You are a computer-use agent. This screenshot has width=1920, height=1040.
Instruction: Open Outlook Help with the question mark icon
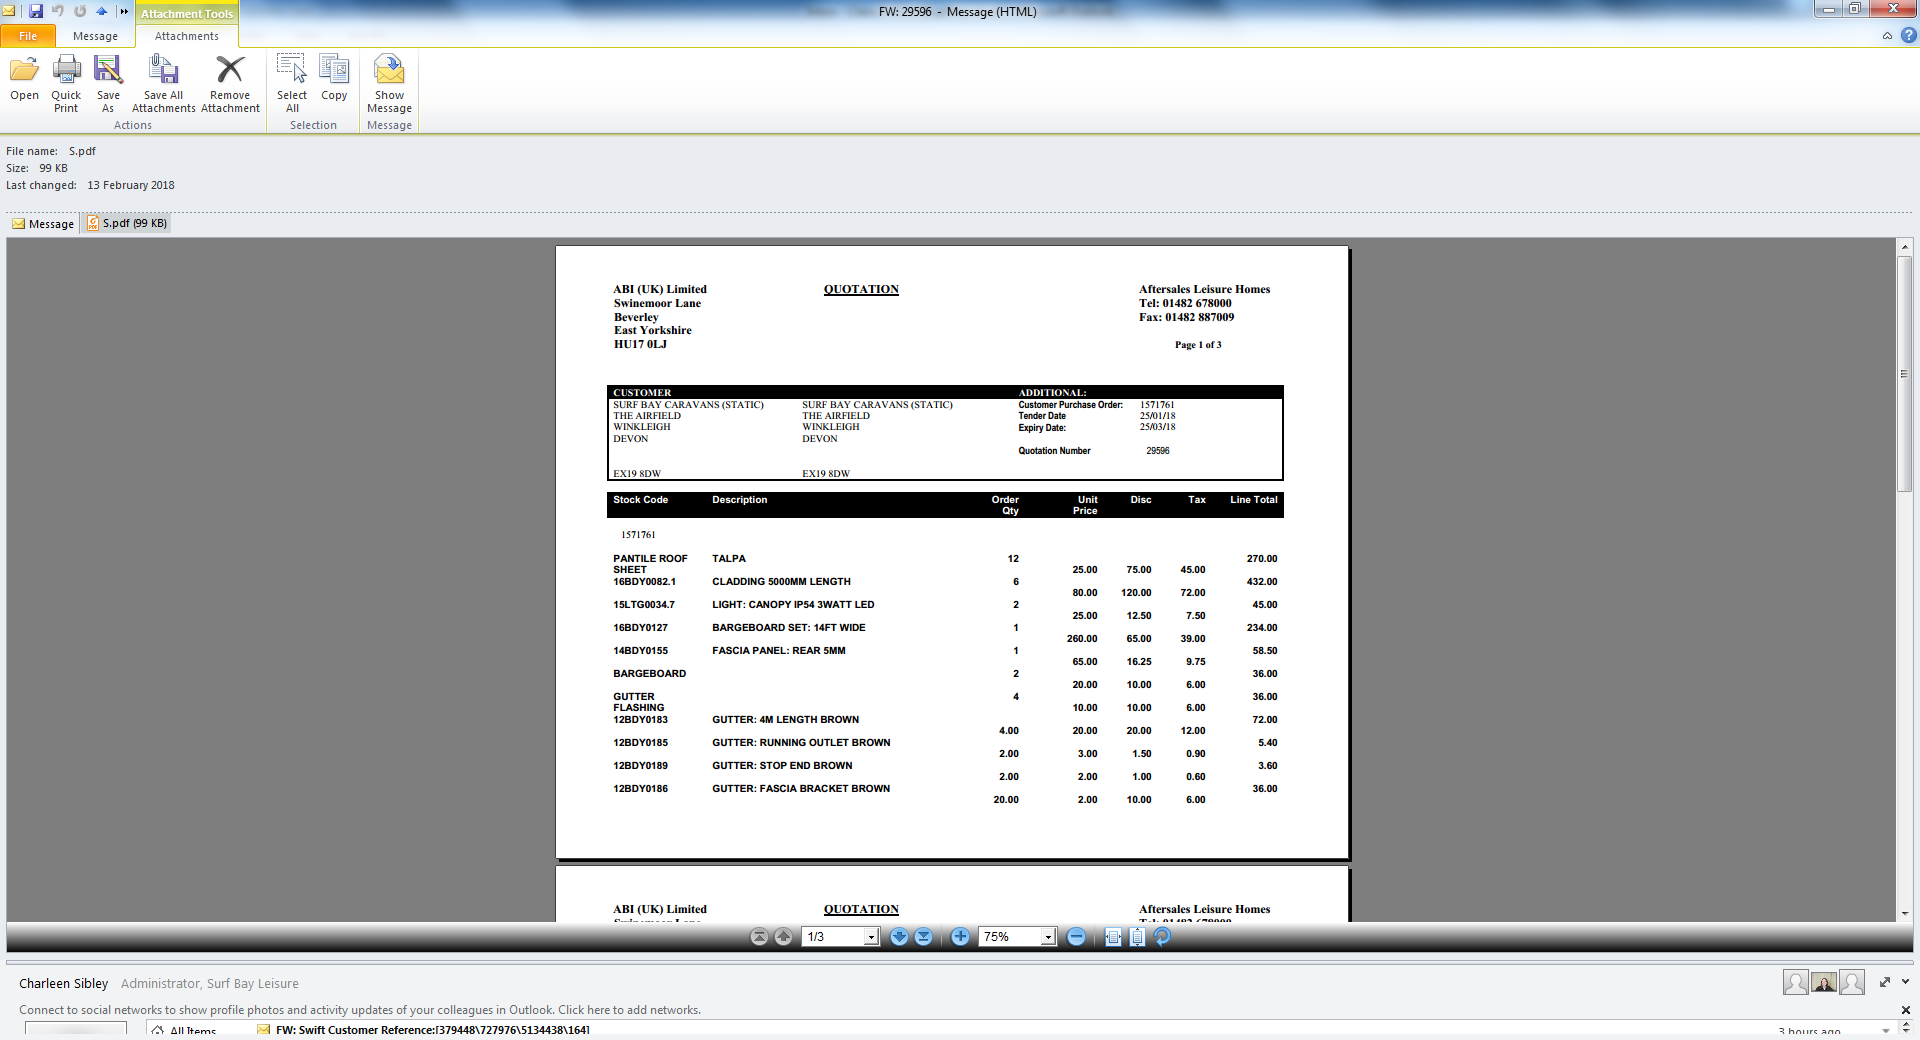1908,35
